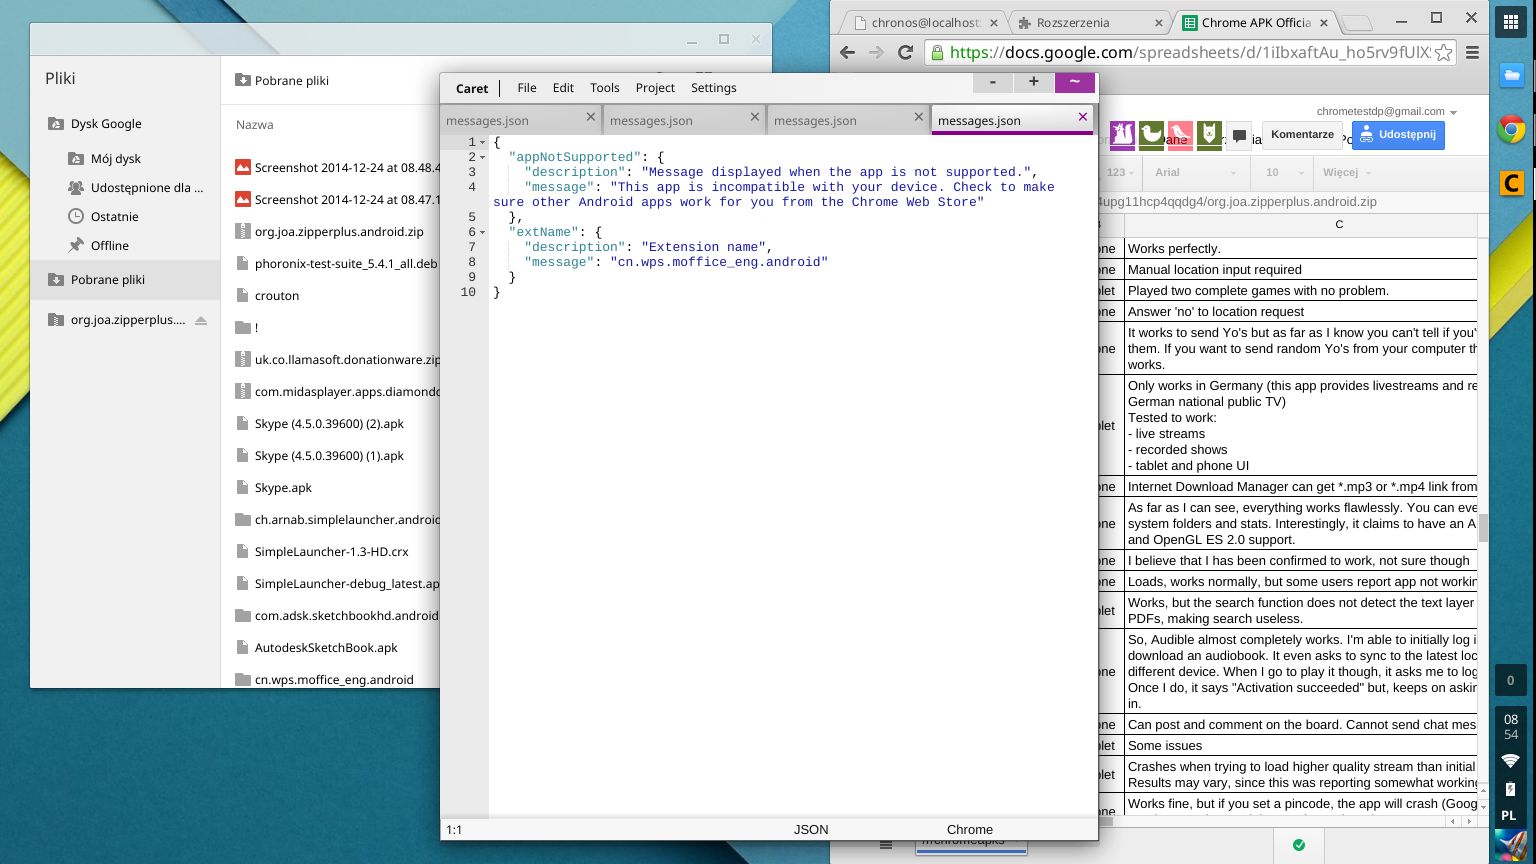Viewport: 1536px width, 864px height.
Task: Bookmark the page with star icon
Action: (1444, 53)
